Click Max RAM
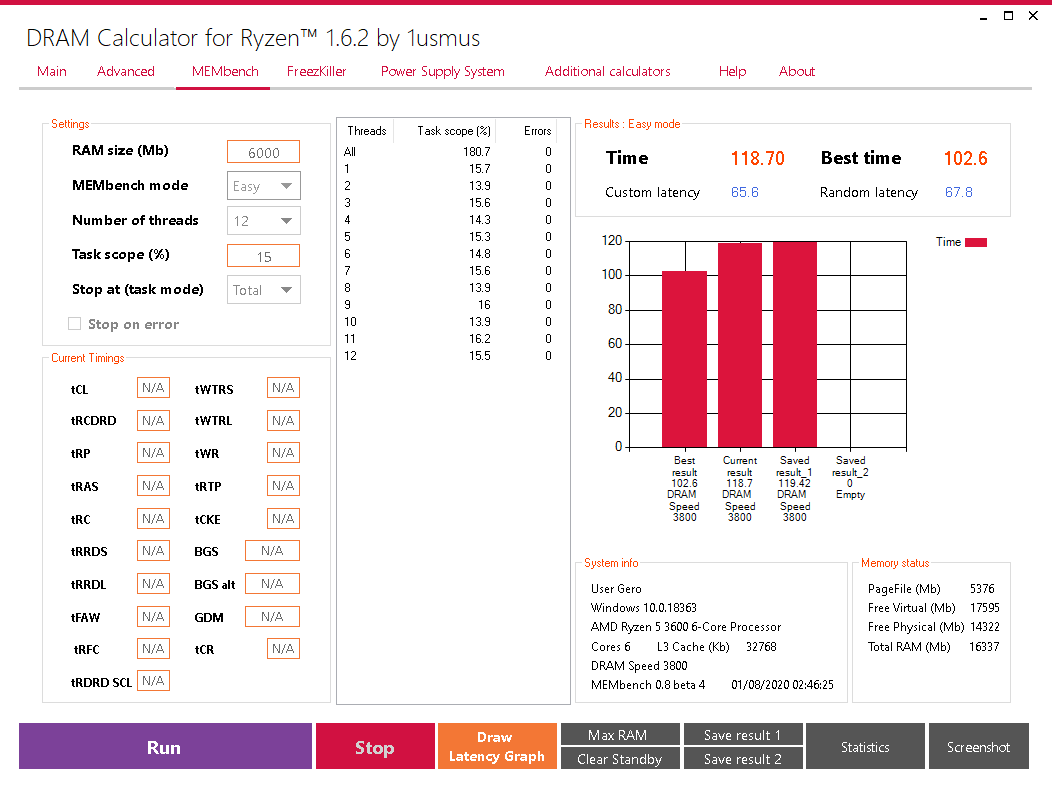 620,734
